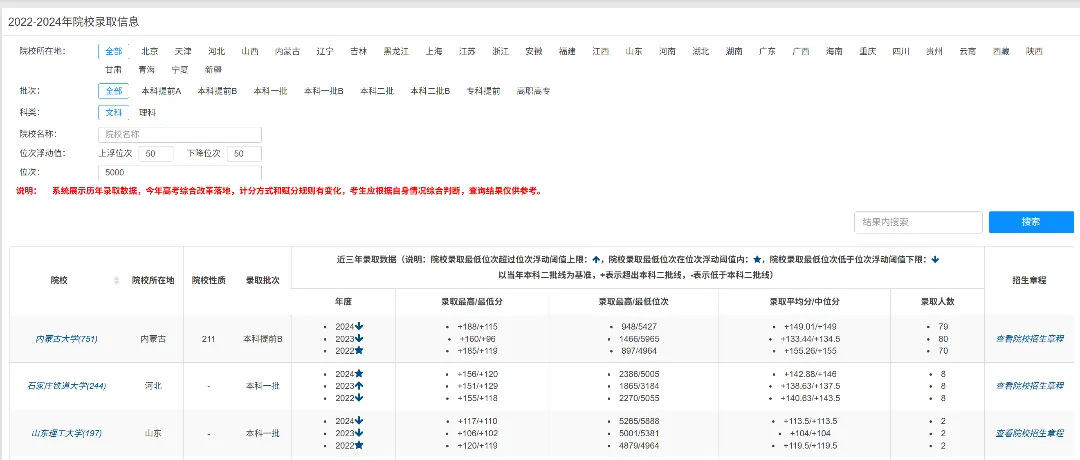This screenshot has width=1080, height=460.
Task: Pick 西藏 from the location options
Action: coord(1001,51)
